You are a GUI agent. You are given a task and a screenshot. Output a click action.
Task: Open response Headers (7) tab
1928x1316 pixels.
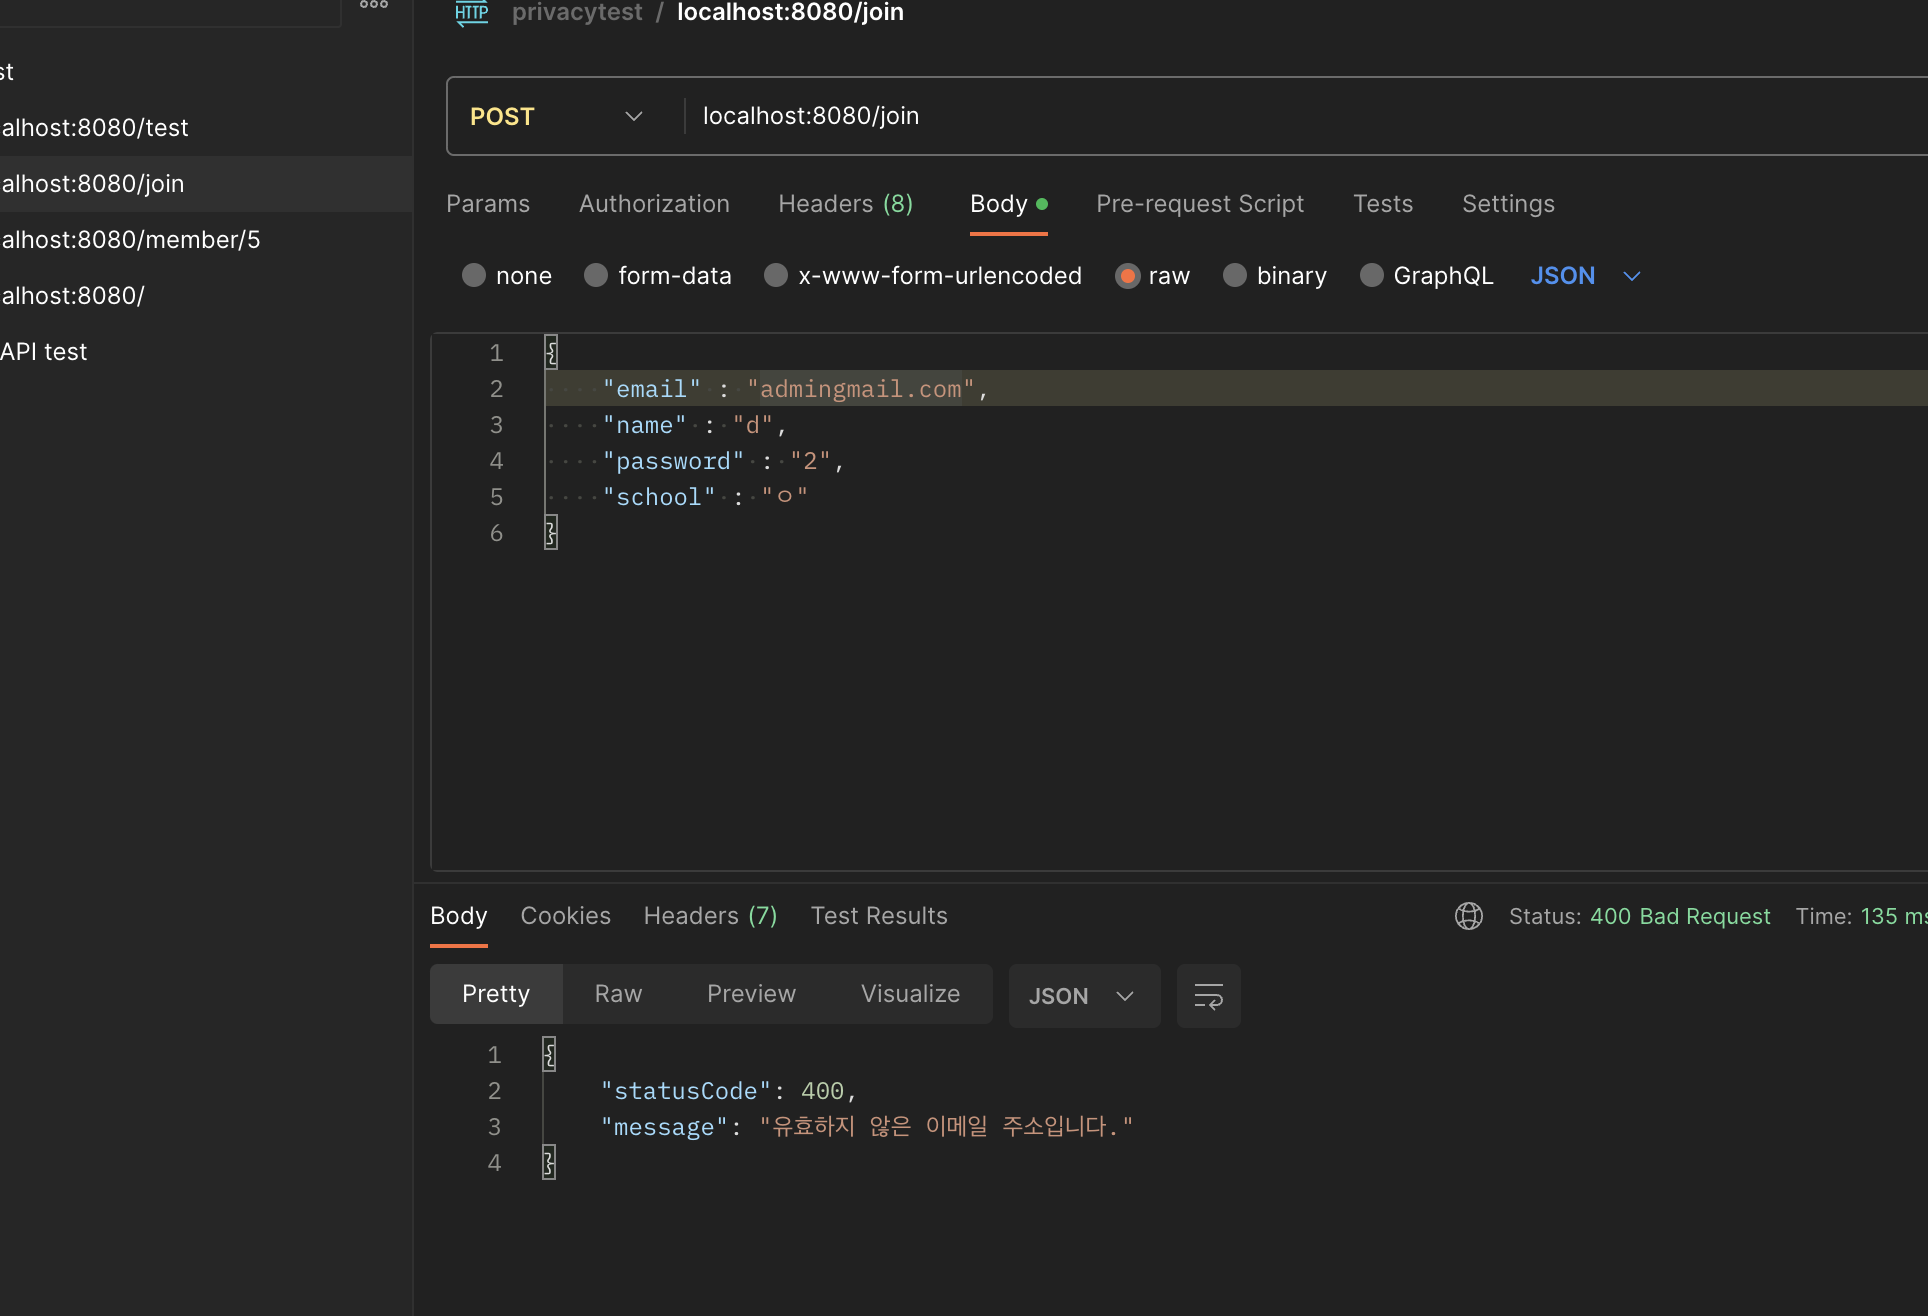[710, 916]
